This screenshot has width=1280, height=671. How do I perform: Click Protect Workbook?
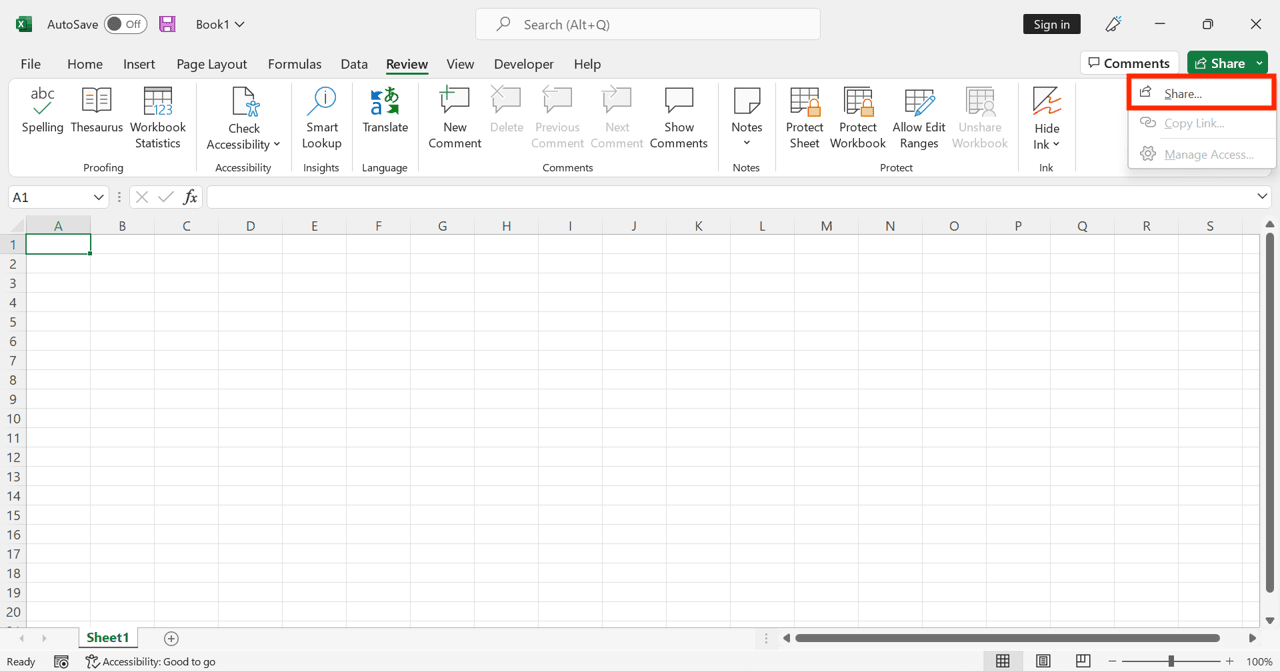point(858,118)
